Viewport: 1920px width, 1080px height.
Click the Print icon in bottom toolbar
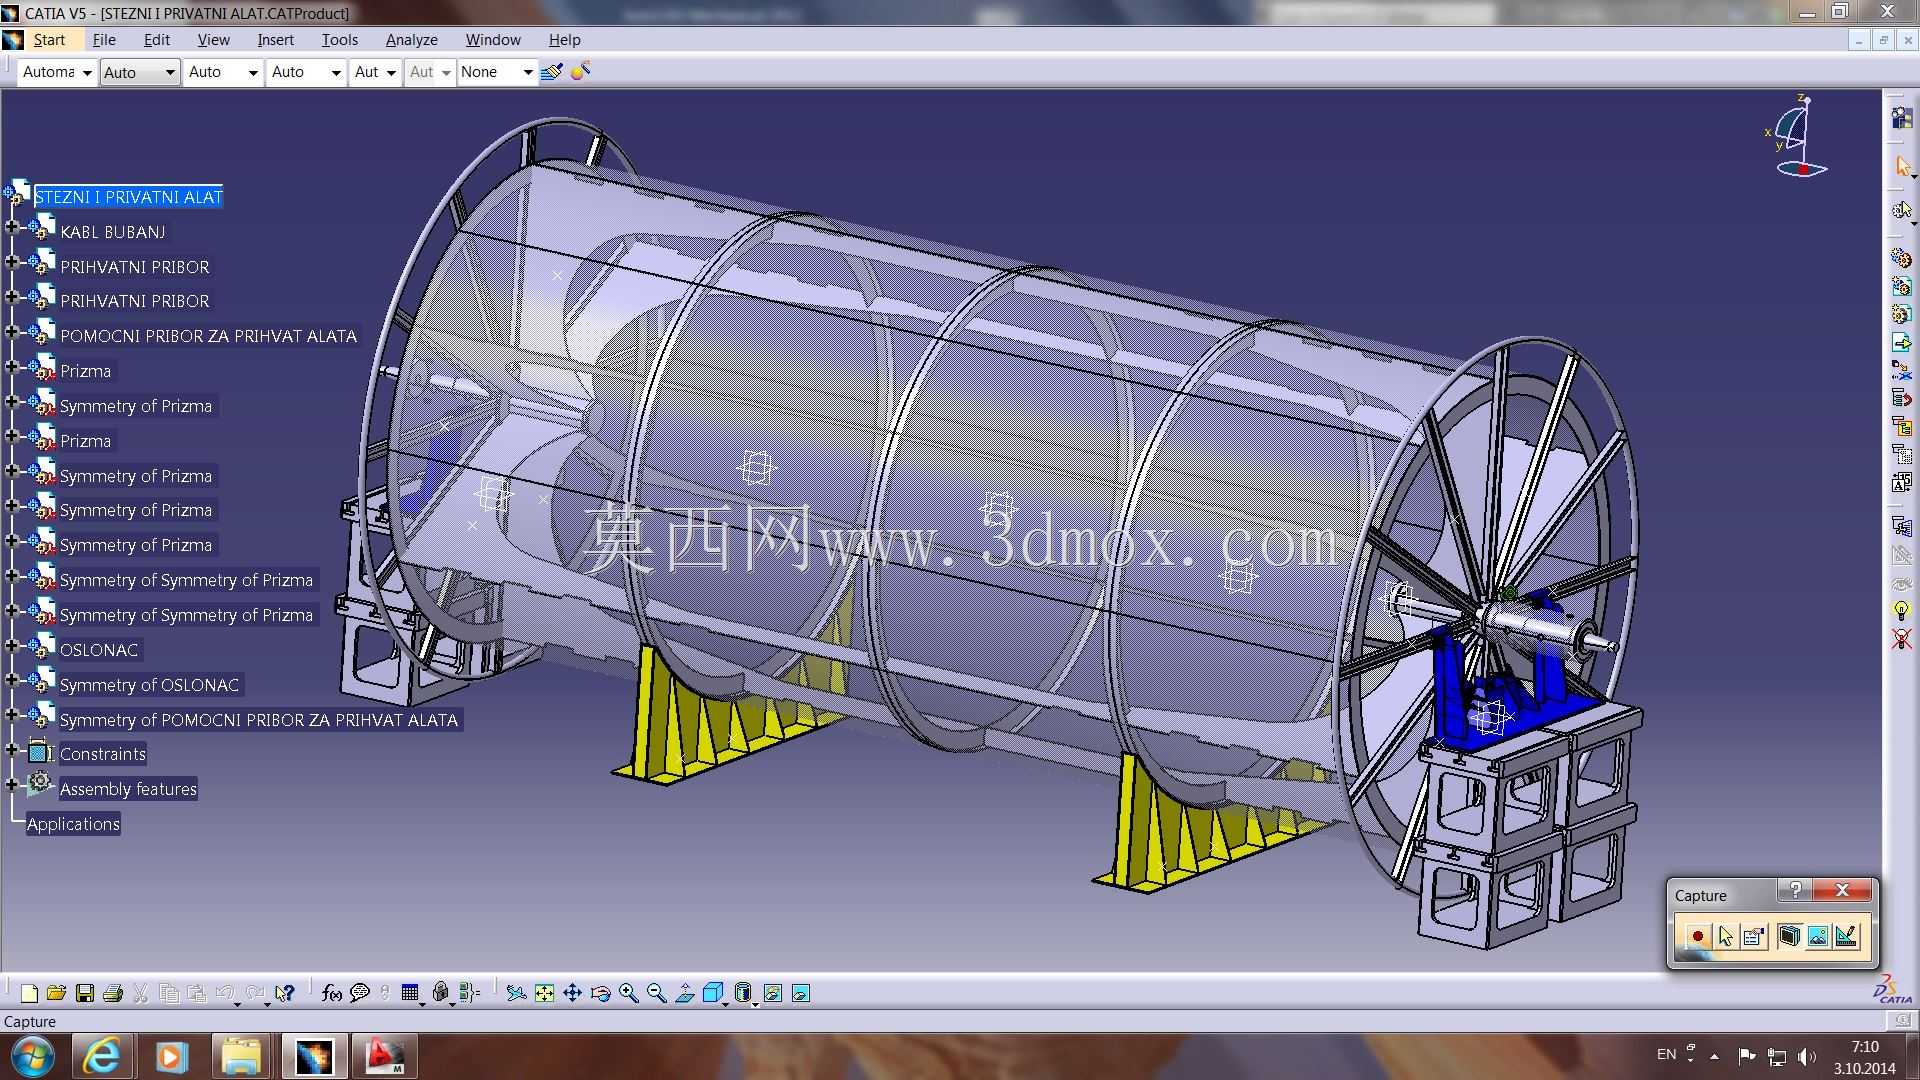pos(113,993)
